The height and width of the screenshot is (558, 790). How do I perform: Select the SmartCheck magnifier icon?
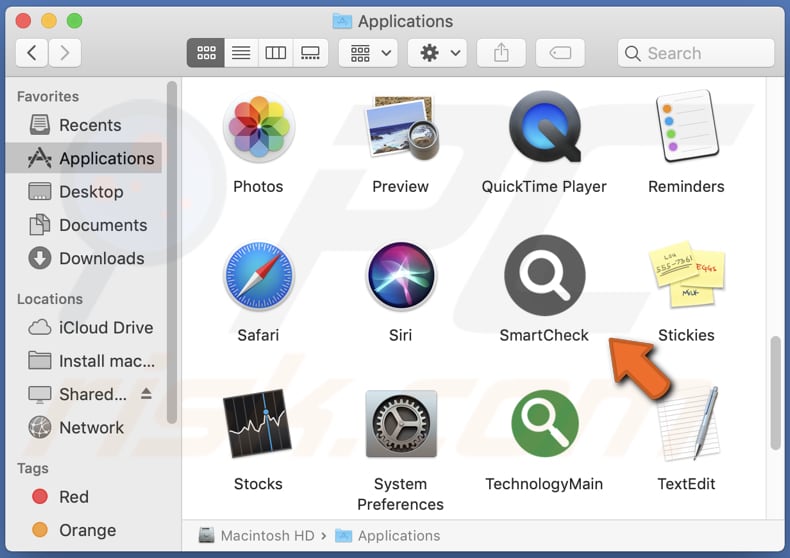coord(545,275)
